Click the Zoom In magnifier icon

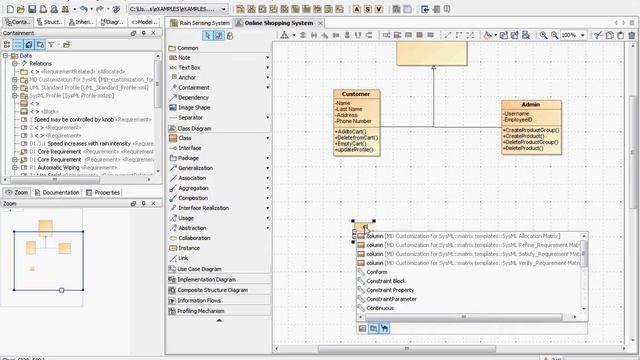tap(543, 35)
